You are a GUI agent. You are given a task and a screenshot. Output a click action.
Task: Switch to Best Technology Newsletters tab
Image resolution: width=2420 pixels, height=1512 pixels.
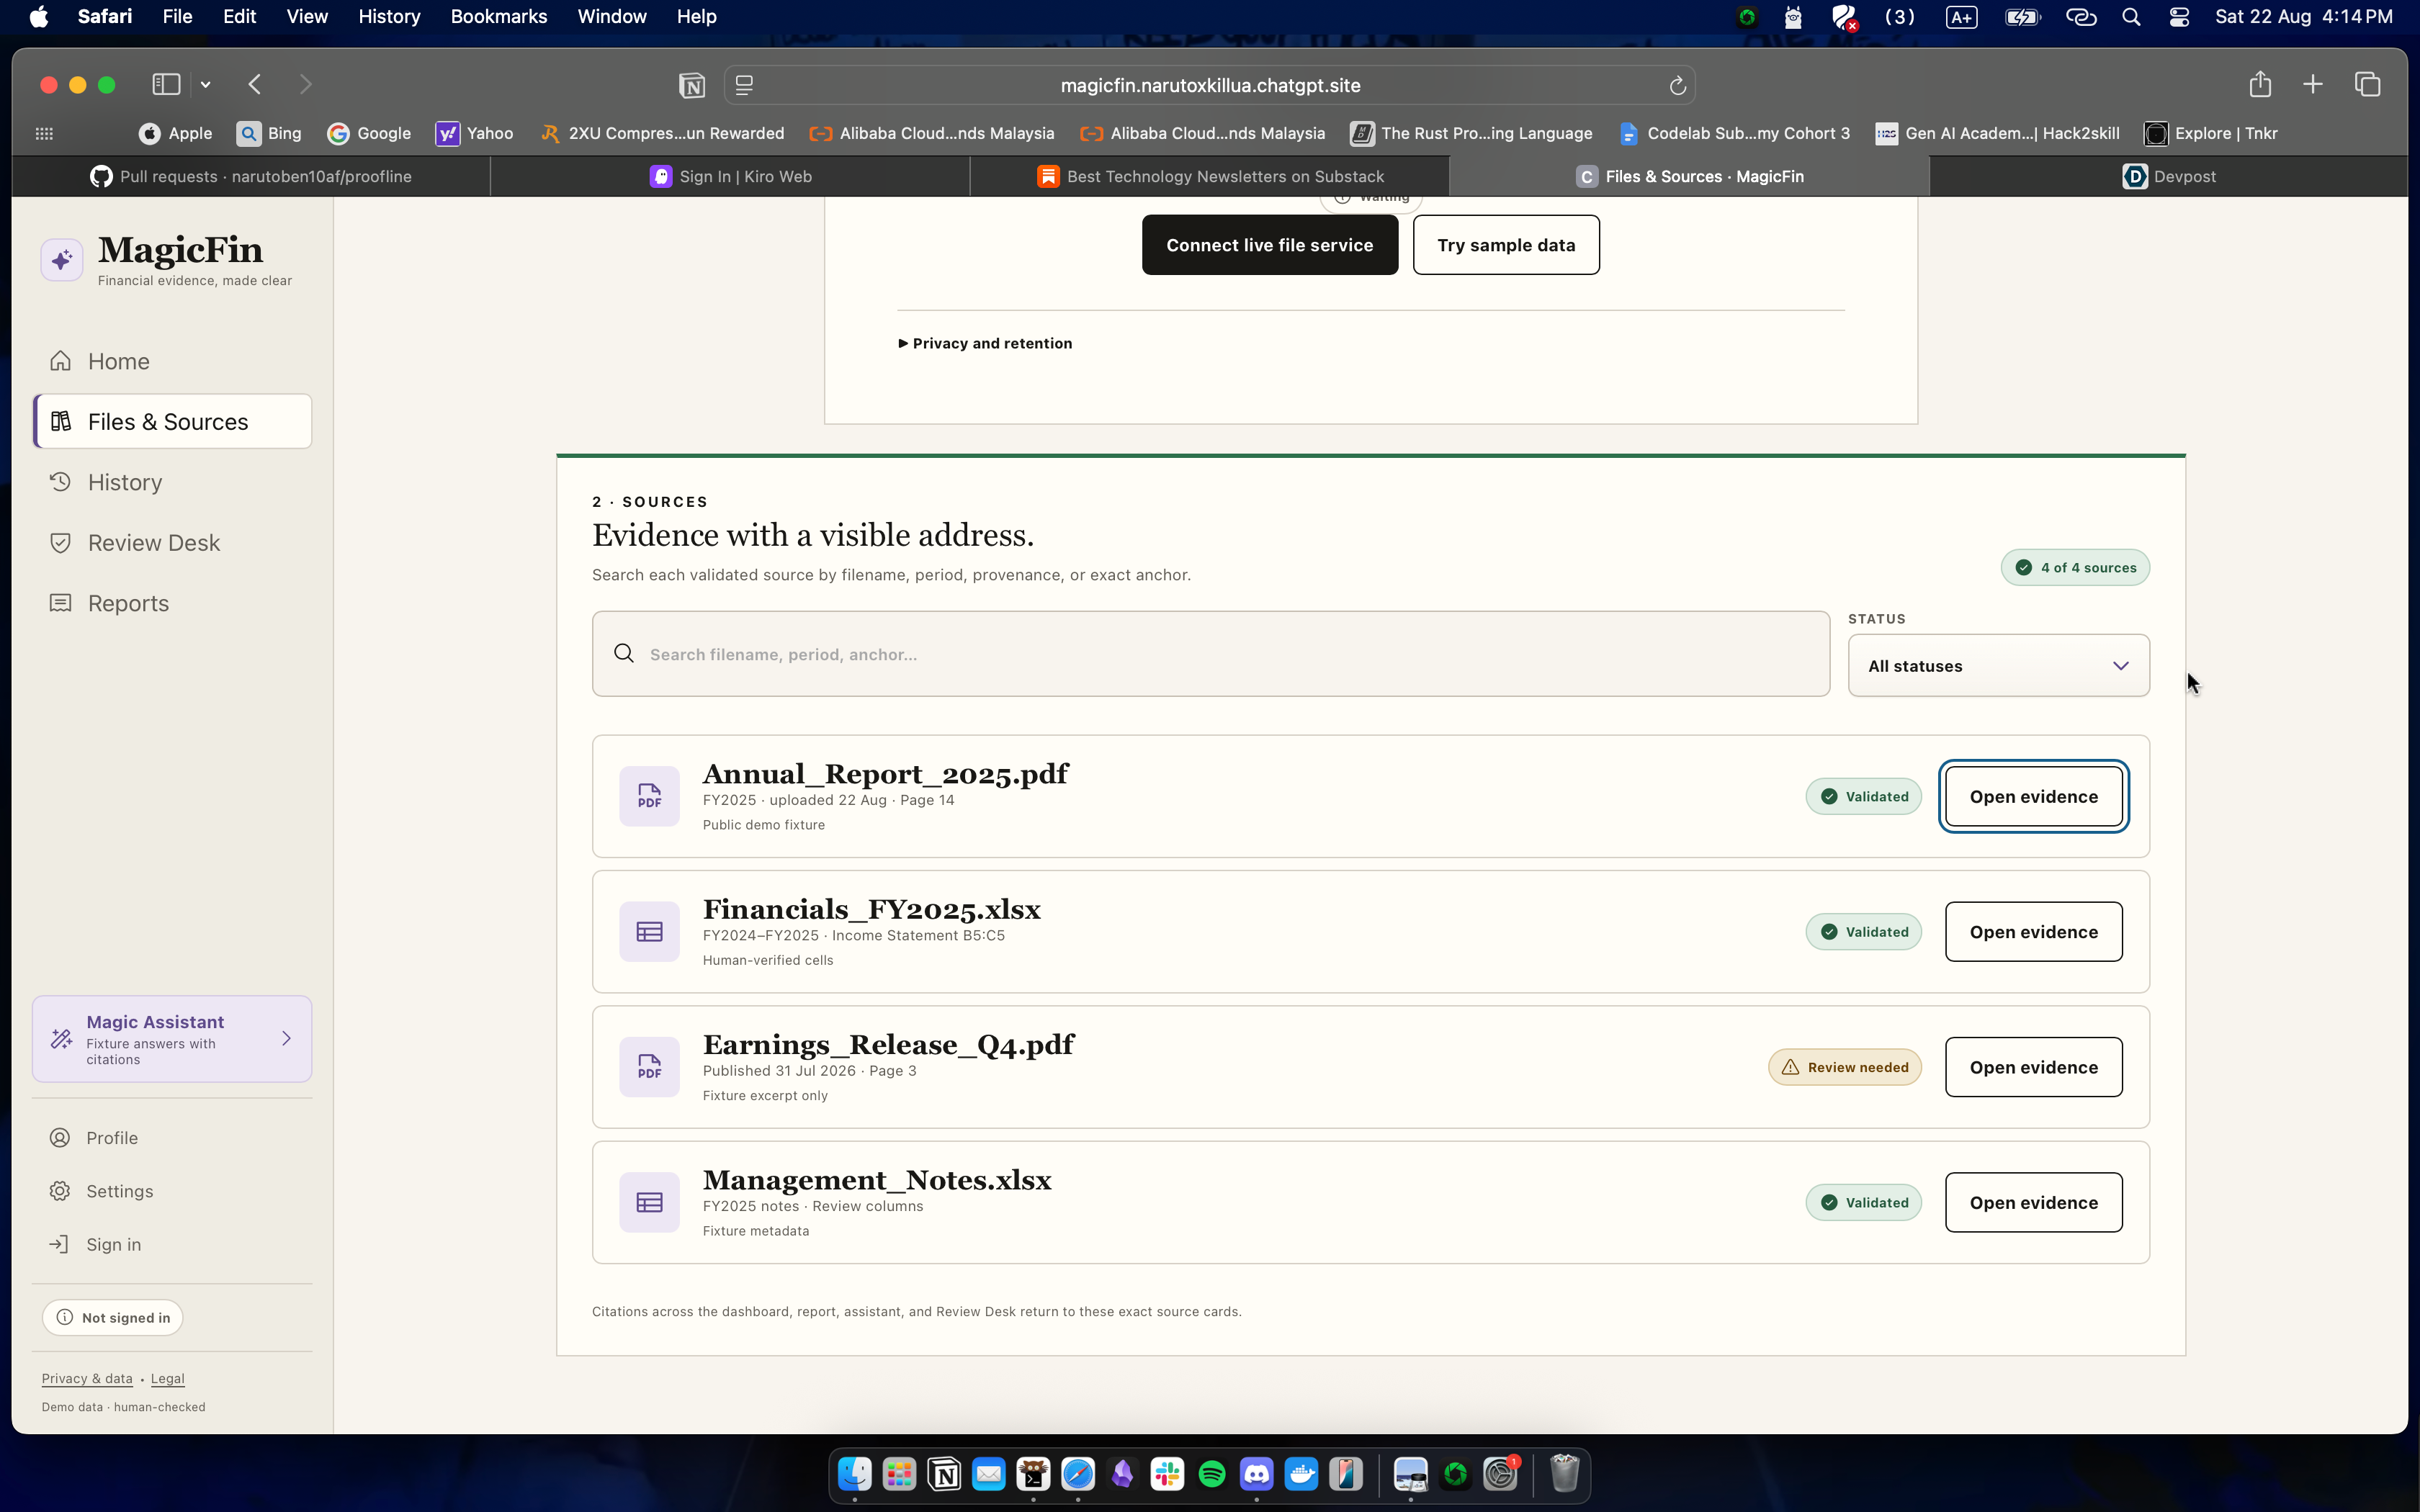(1210, 176)
